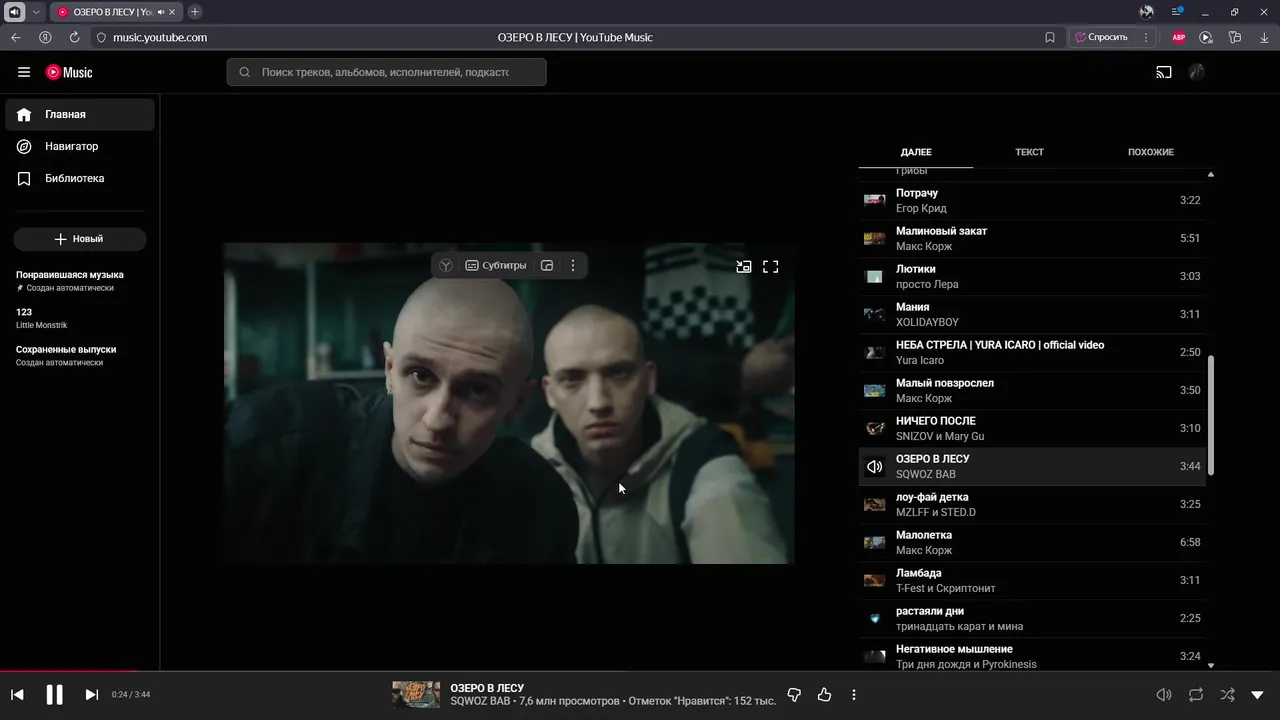Open the playlist named 123
The width and height of the screenshot is (1280, 720).
[41, 318]
